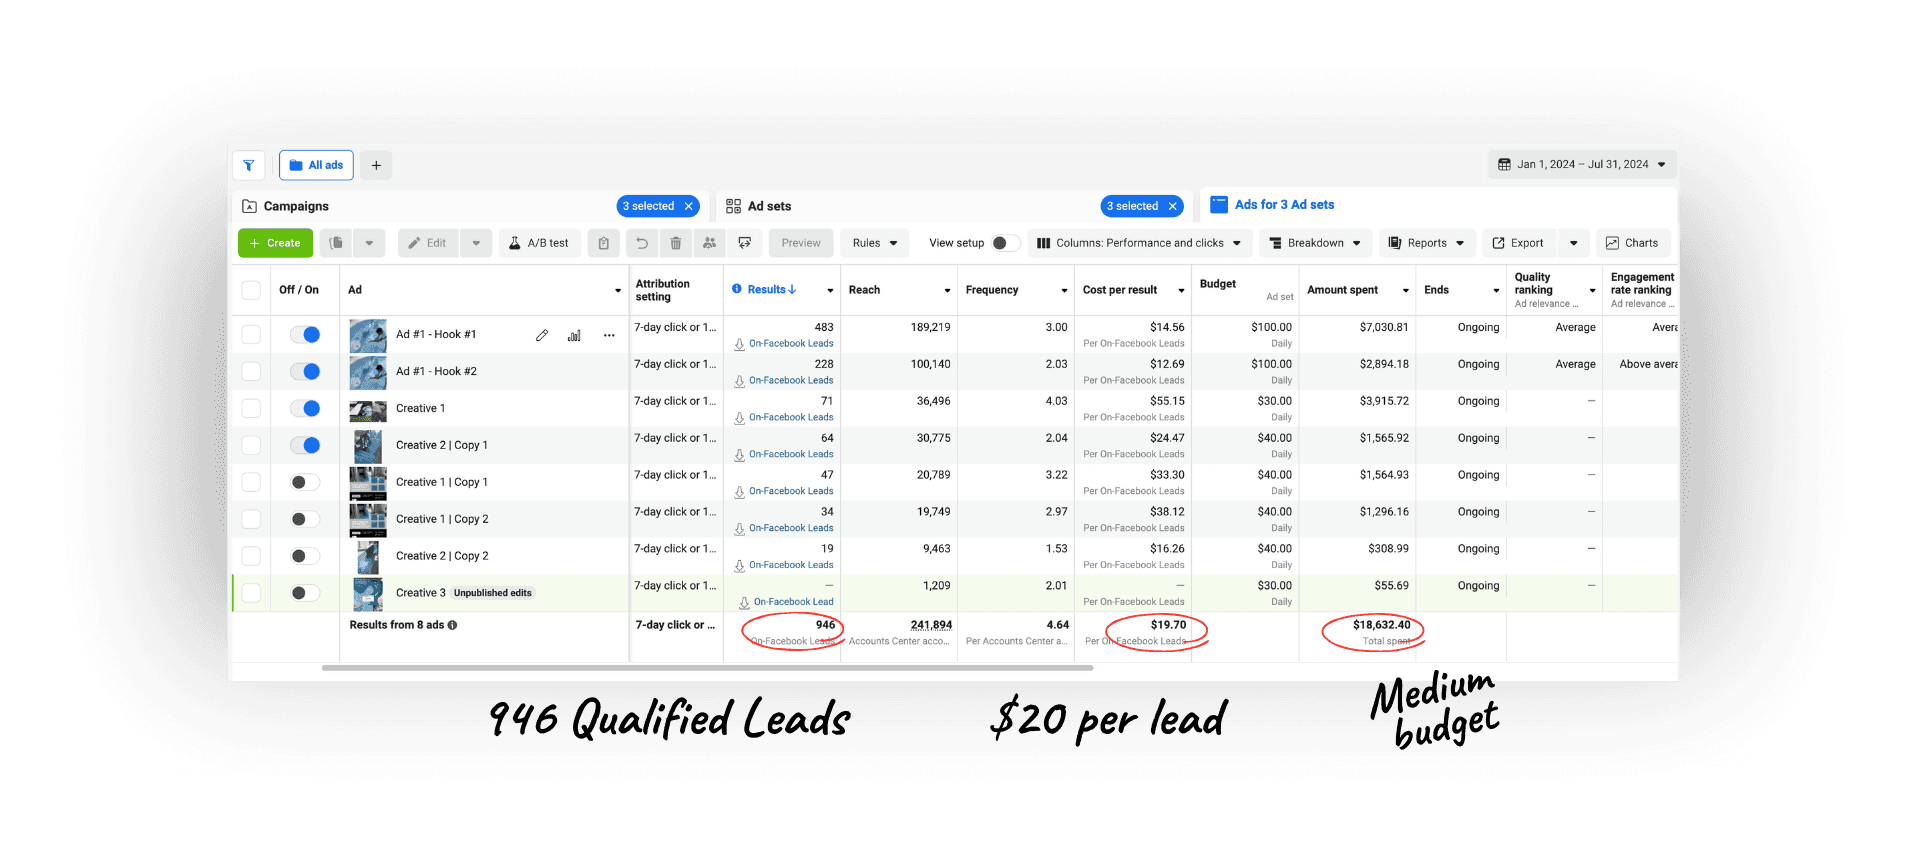The height and width of the screenshot is (844, 1908).
Task: Click the $7,030.81 amount spent cell
Action: [x=1384, y=327]
